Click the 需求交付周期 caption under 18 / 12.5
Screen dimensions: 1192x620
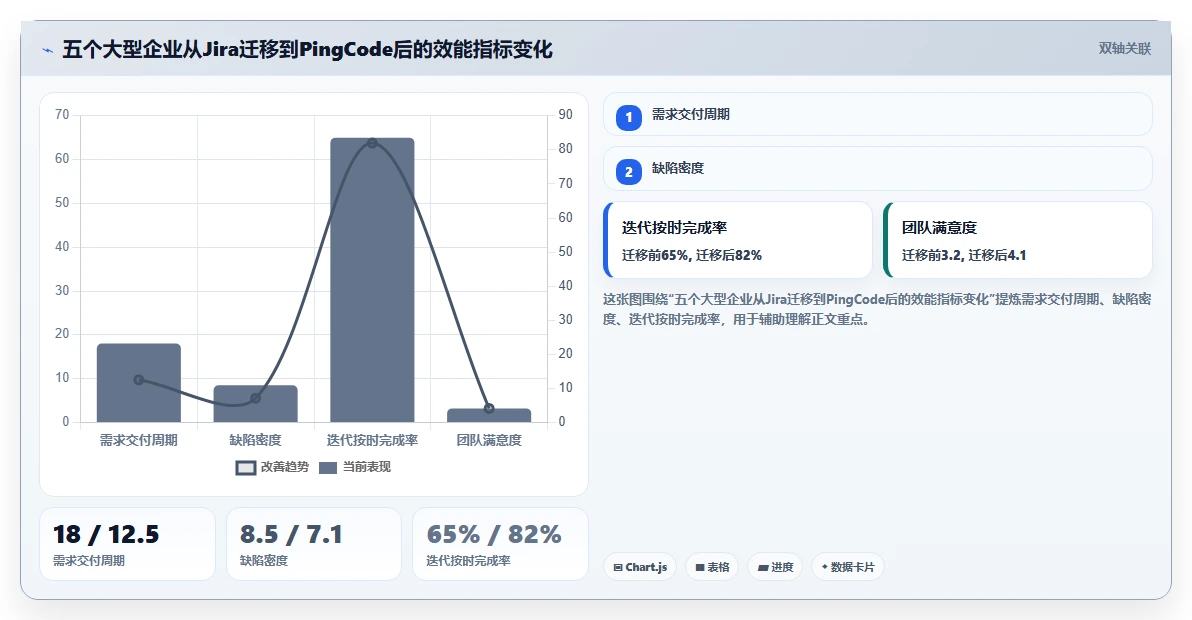[x=89, y=561]
